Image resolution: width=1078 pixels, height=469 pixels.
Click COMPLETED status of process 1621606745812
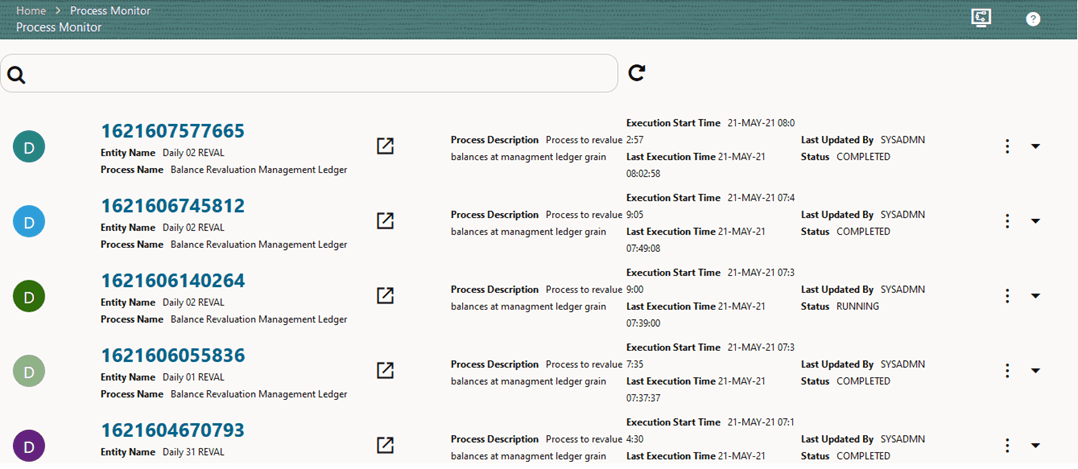863,232
